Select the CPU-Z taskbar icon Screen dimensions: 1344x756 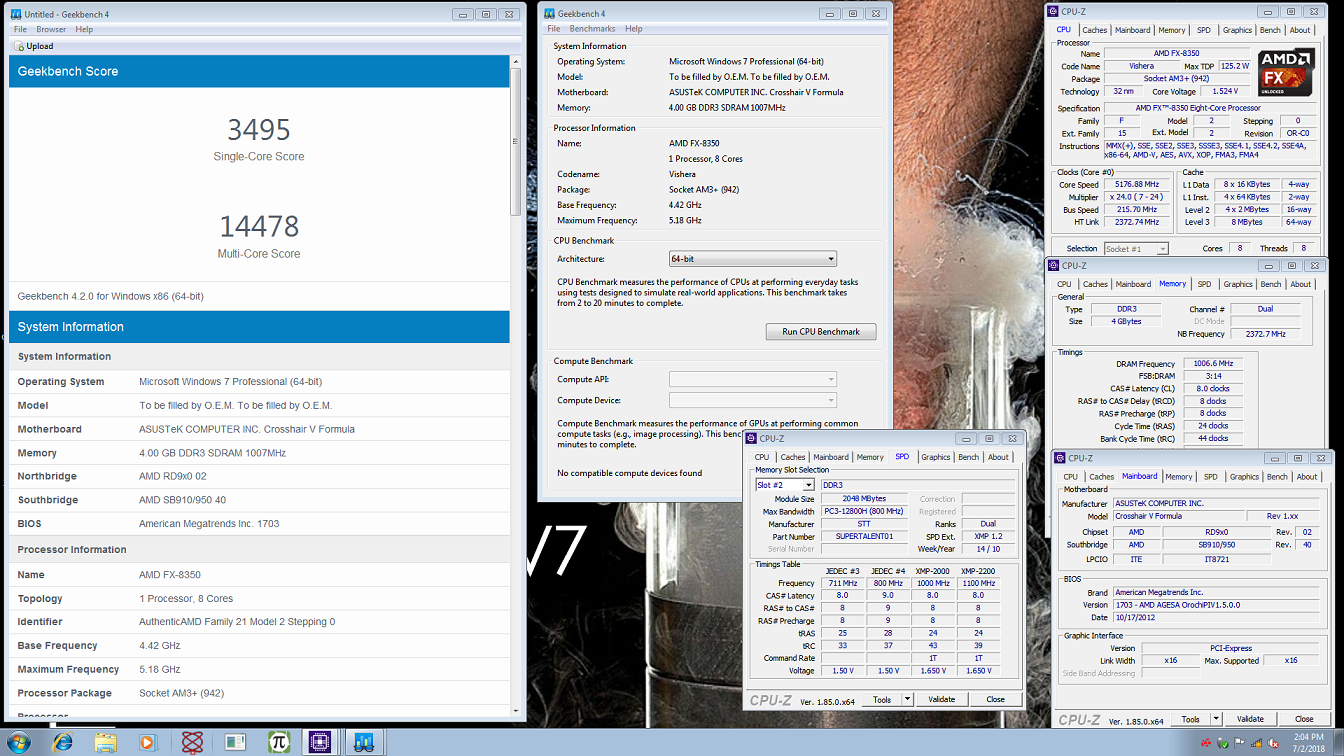320,742
